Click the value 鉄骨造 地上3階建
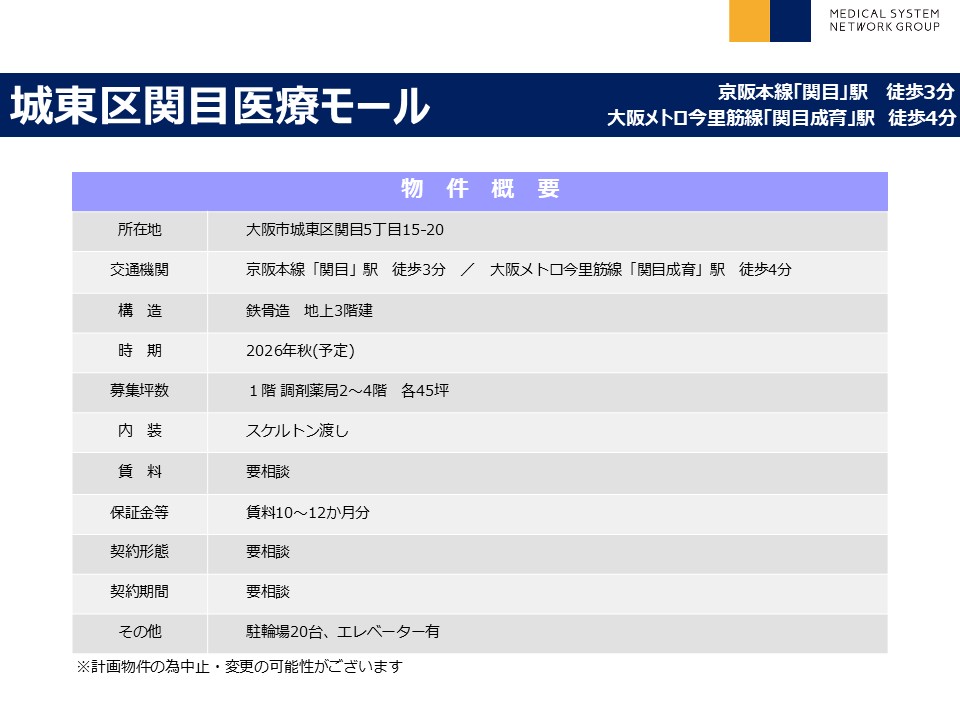This screenshot has height=720, width=960. [309, 310]
